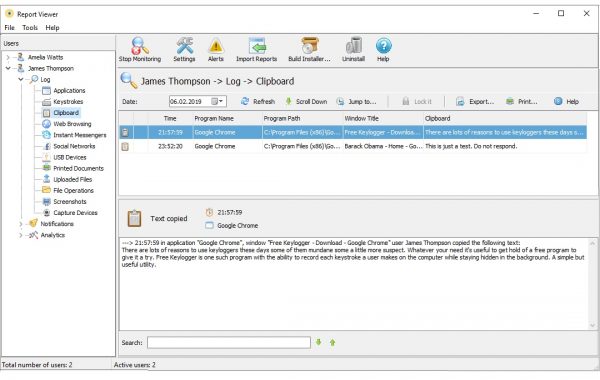Click Scroll Down in log toolbar
Image resolution: width=600 pixels, height=380 pixels.
(306, 101)
